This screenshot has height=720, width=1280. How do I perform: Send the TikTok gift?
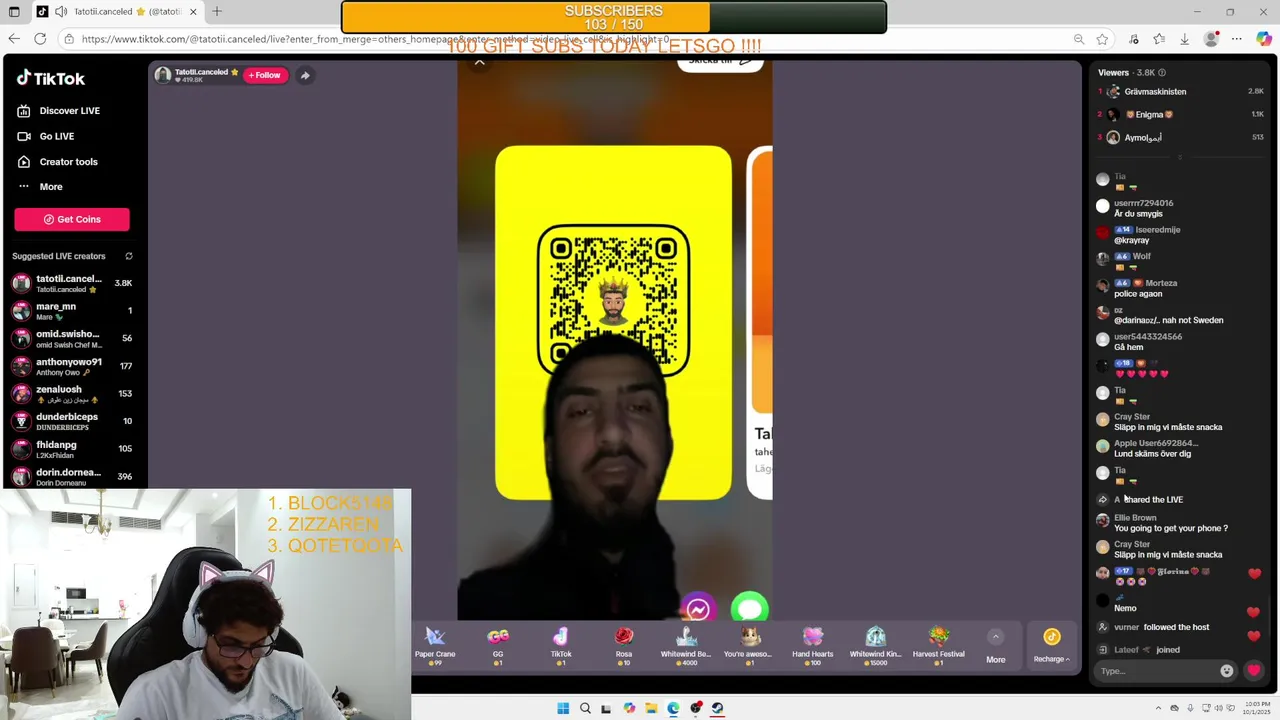[561, 645]
